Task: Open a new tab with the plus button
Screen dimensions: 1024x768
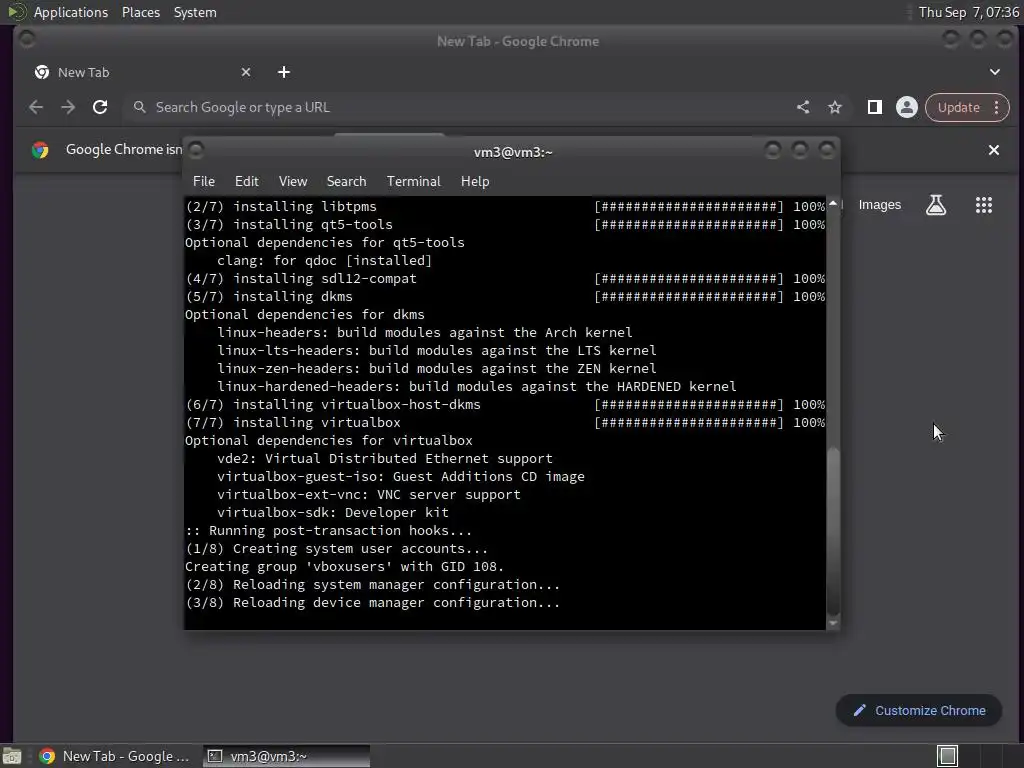Action: coord(283,72)
